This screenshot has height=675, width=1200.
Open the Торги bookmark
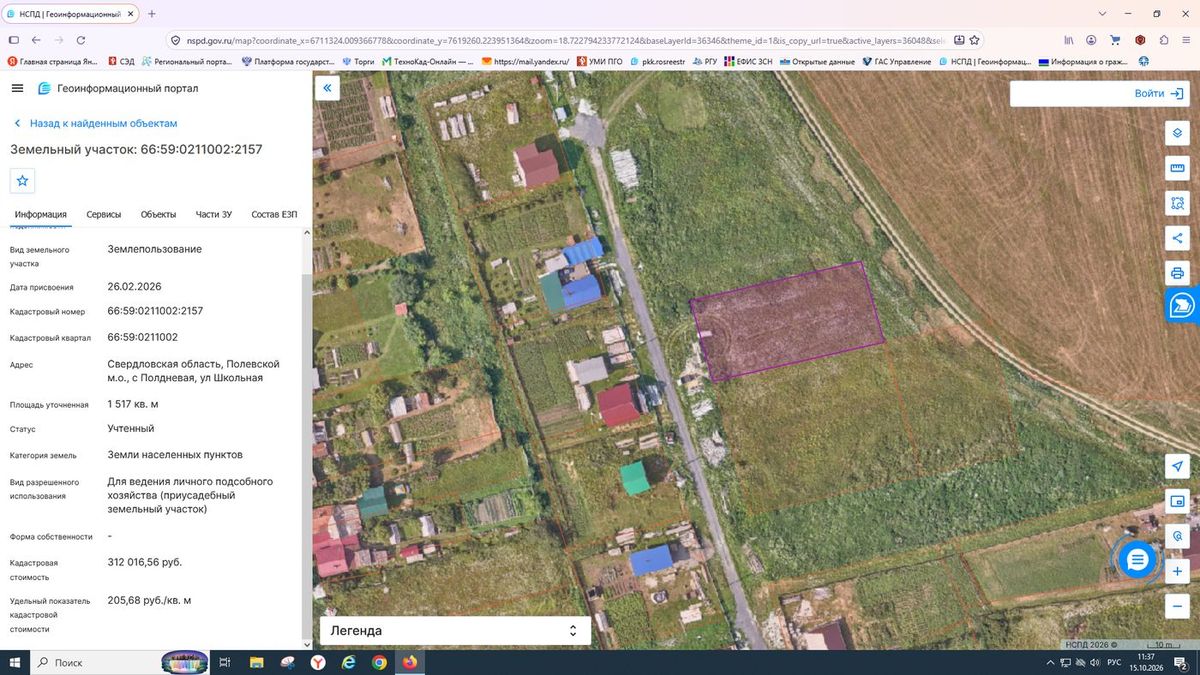tap(357, 62)
